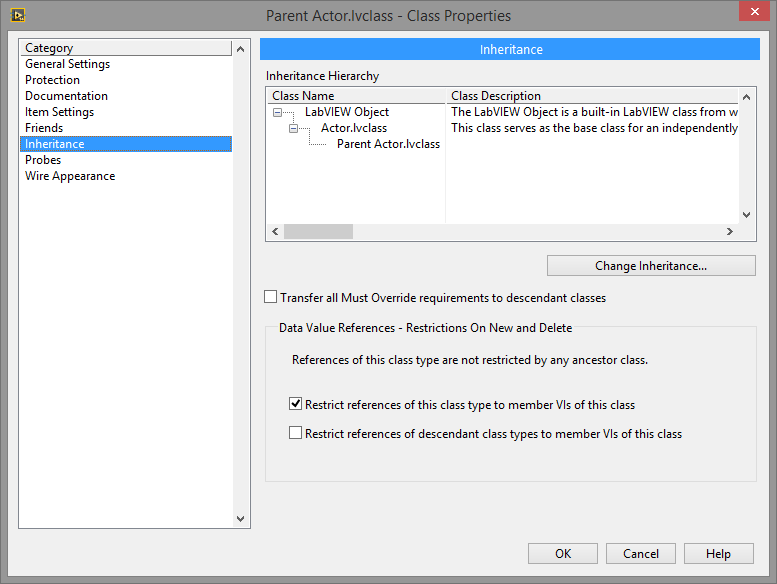Click the Cancel button
This screenshot has width=777, height=584.
tap(641, 553)
